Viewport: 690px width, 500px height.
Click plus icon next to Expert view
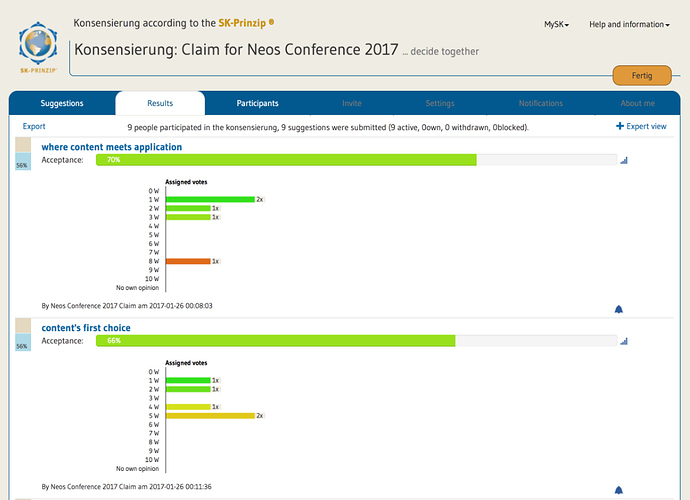click(x=619, y=127)
